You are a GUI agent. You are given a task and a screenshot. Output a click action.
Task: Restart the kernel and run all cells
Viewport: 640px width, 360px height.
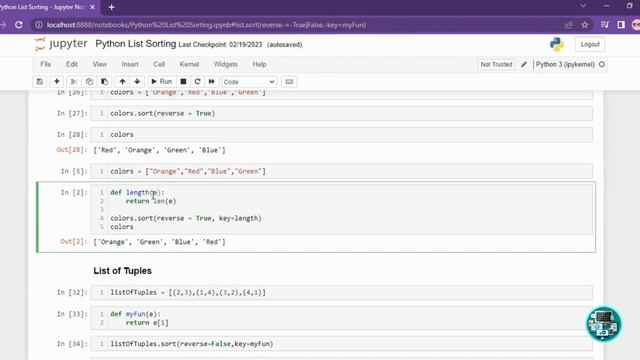pyautogui.click(x=211, y=82)
